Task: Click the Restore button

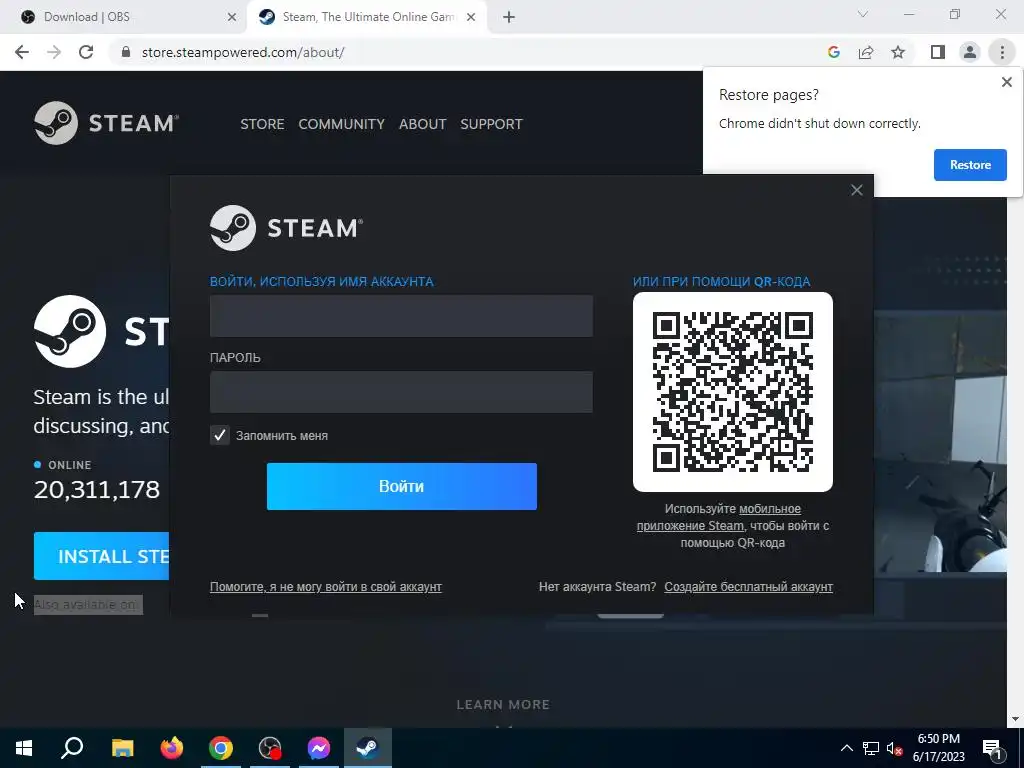Action: (970, 165)
